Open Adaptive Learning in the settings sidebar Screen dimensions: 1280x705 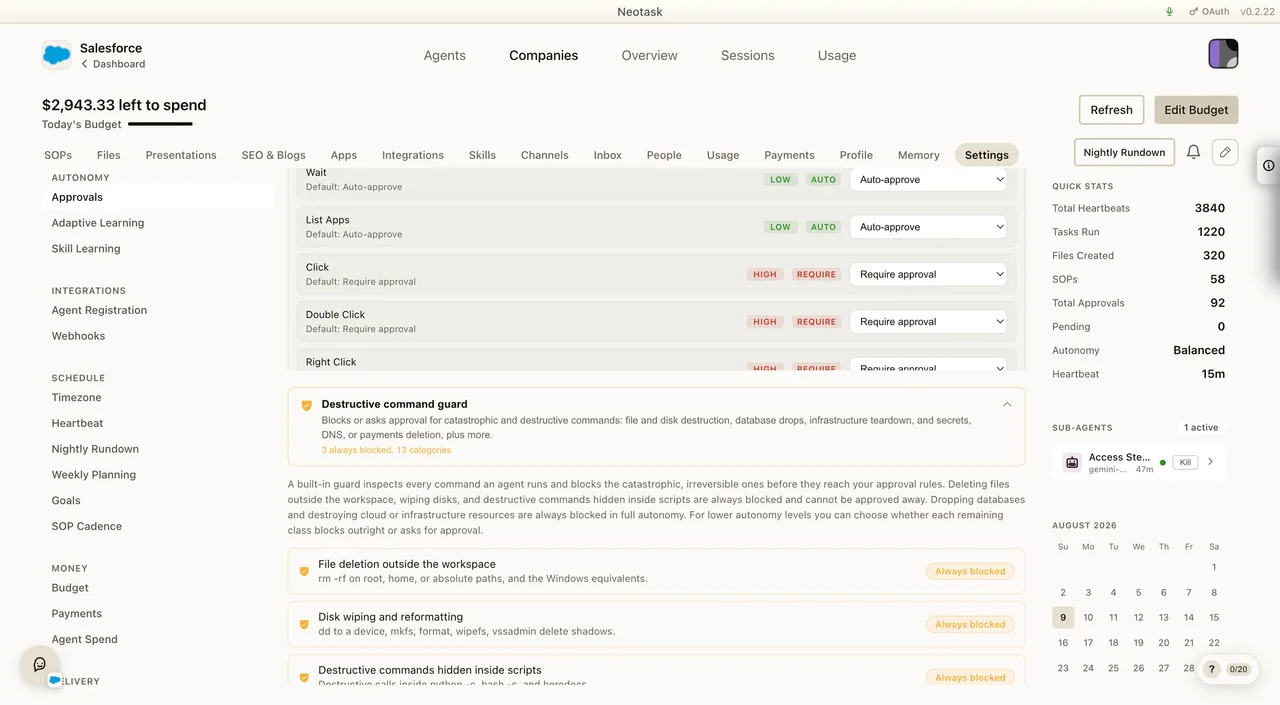(98, 223)
